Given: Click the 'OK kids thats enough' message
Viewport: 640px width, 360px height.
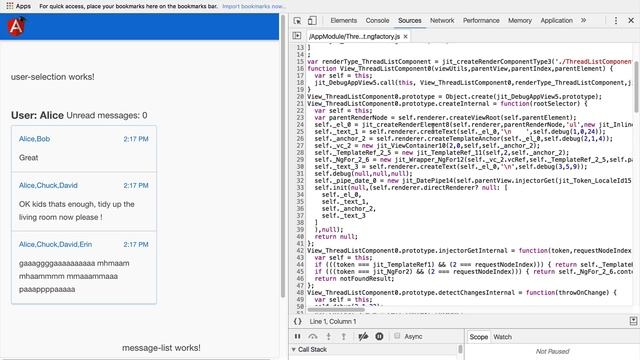Looking at the screenshot, I should pos(77,211).
